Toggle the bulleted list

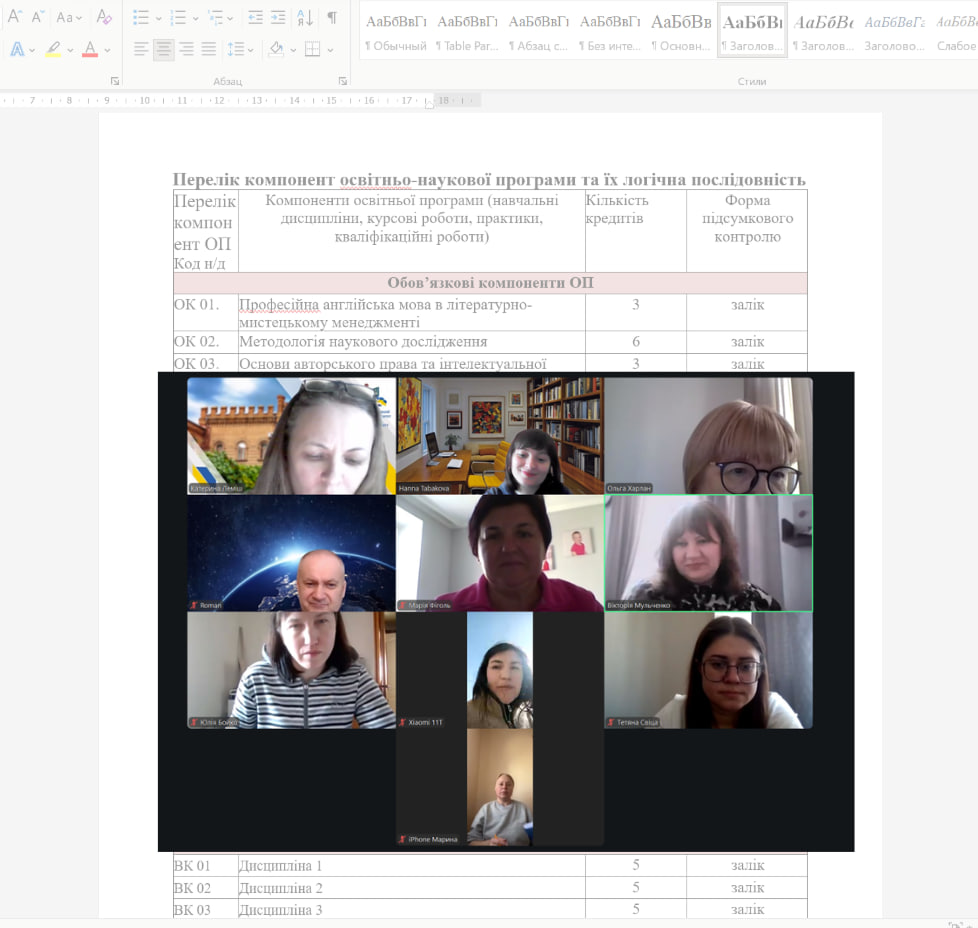point(141,17)
